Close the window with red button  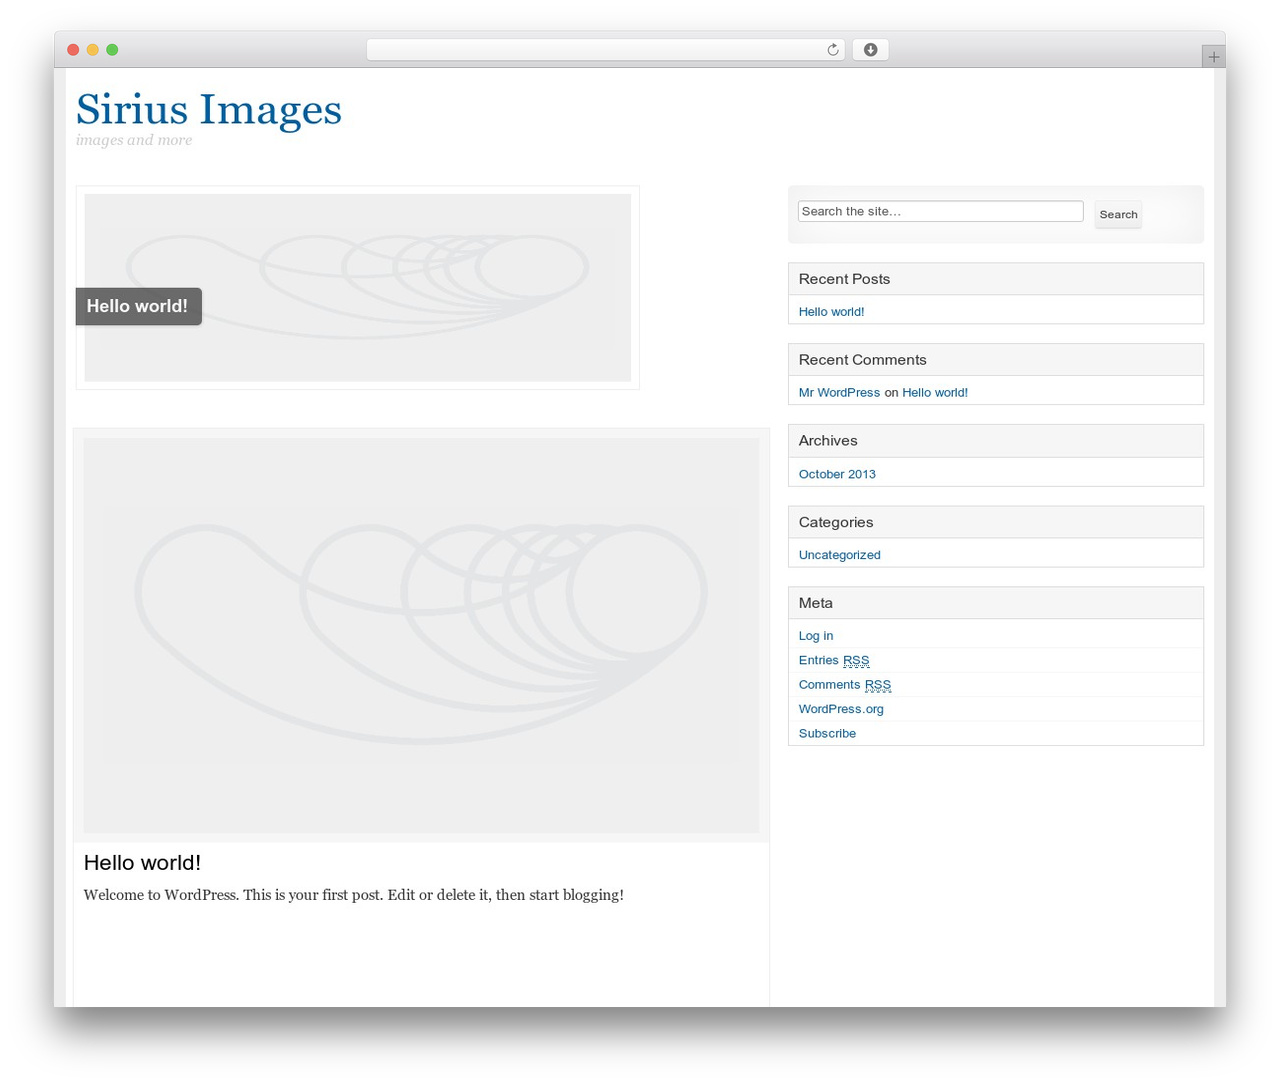(73, 50)
